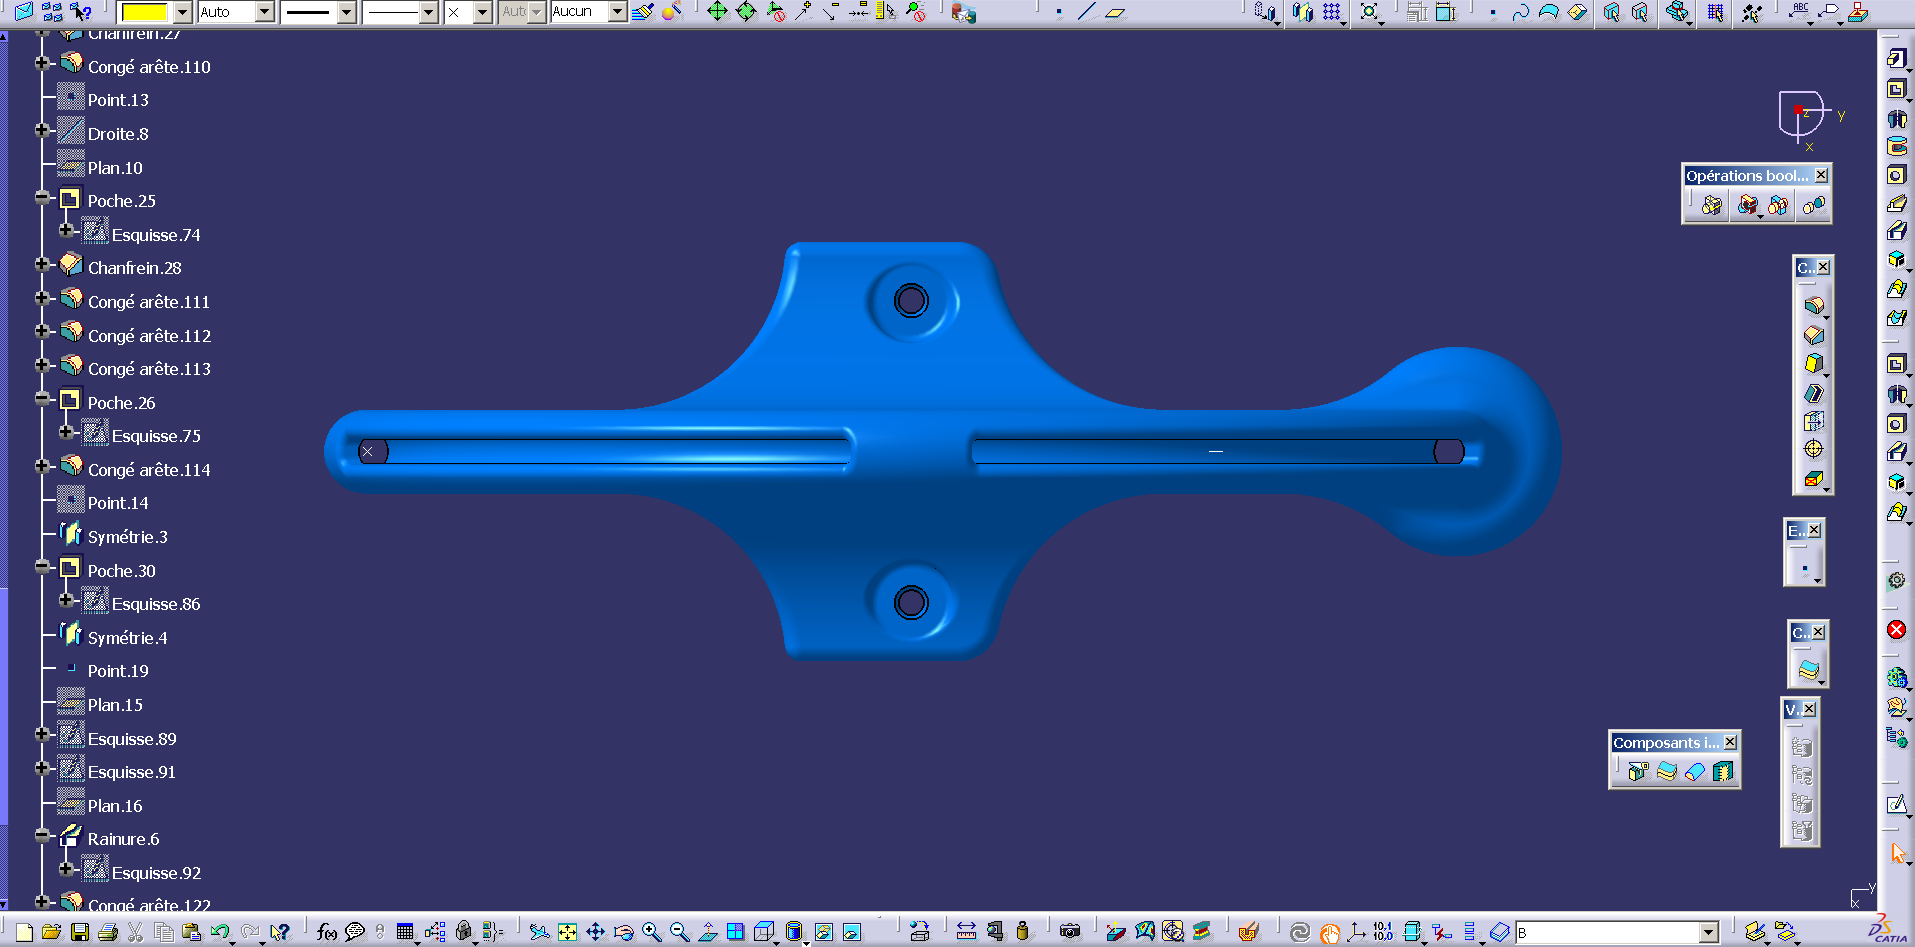Click the Axis System icon
Screen dimensions: 1915x947
click(1356, 932)
